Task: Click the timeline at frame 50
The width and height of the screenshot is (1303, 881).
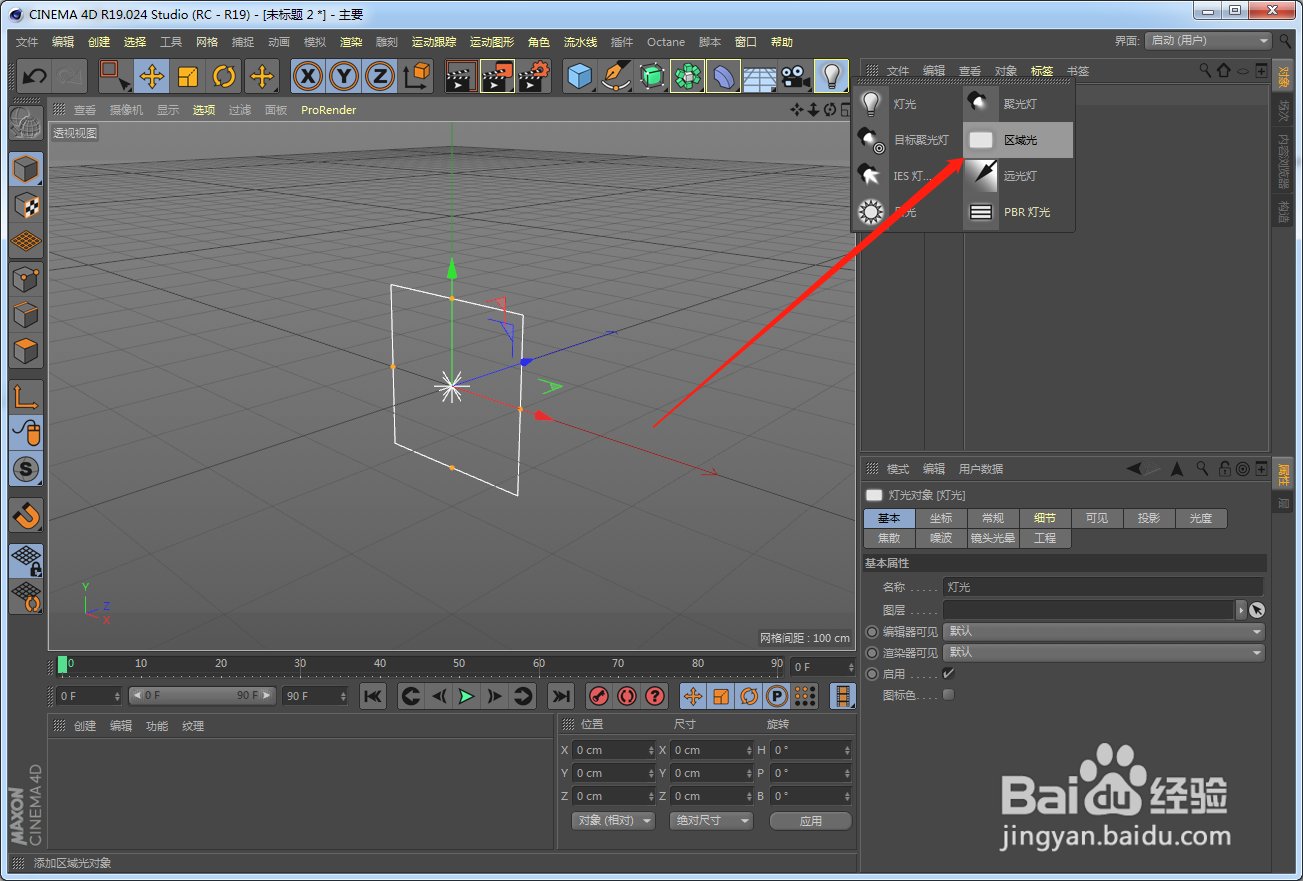Action: [458, 664]
